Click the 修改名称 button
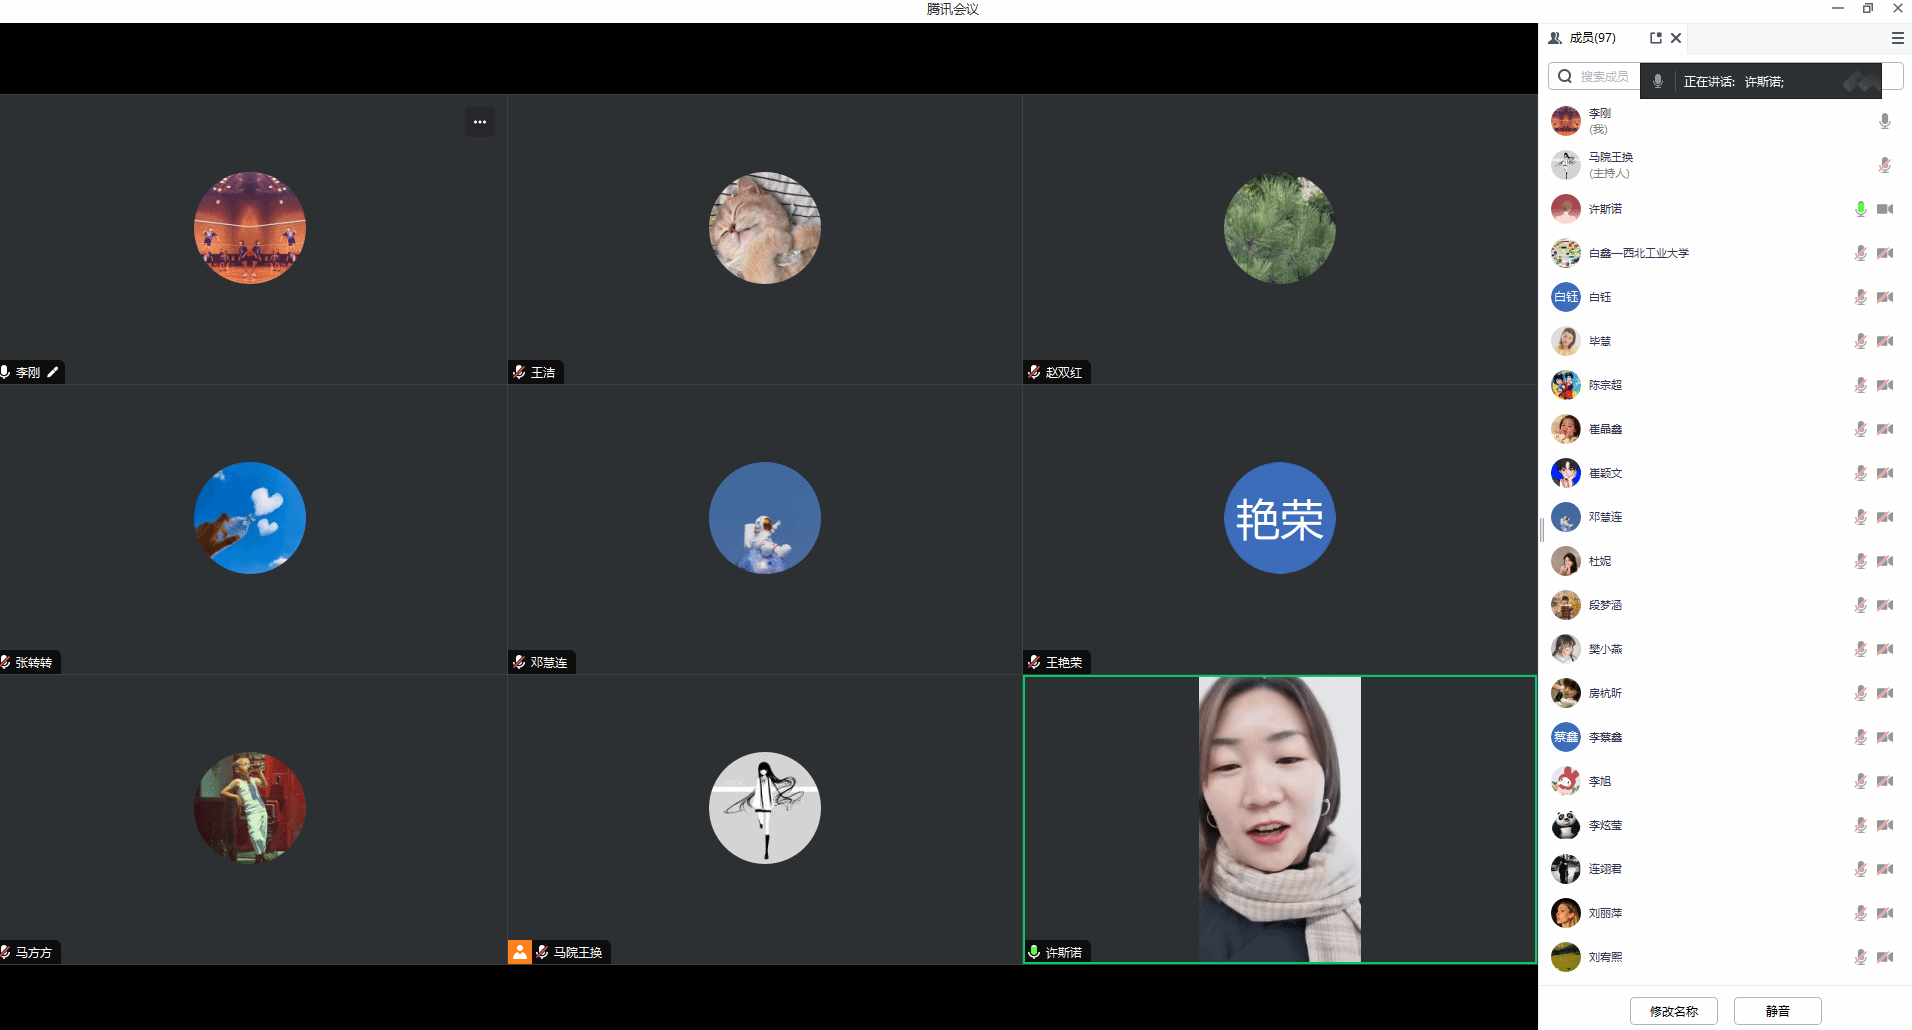This screenshot has height=1030, width=1912. tap(1673, 1011)
